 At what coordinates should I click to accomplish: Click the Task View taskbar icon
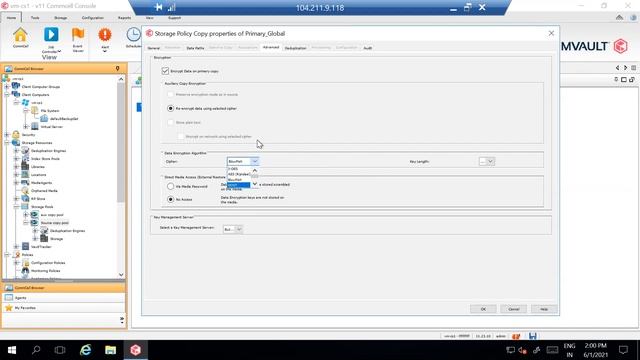click(x=60, y=350)
